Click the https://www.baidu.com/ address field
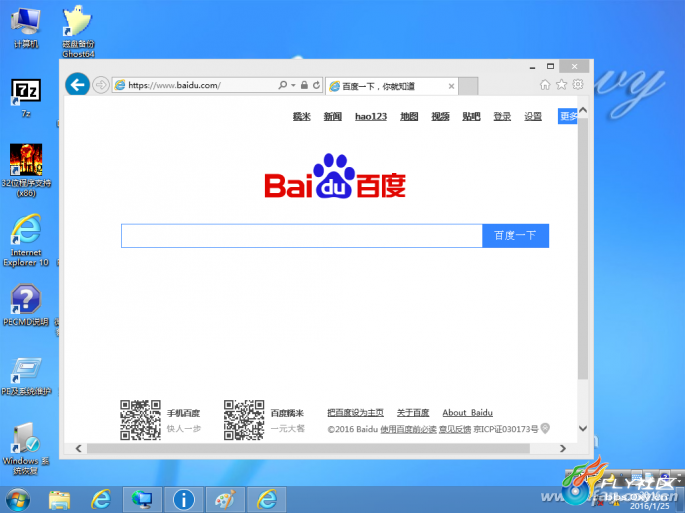 (x=196, y=85)
